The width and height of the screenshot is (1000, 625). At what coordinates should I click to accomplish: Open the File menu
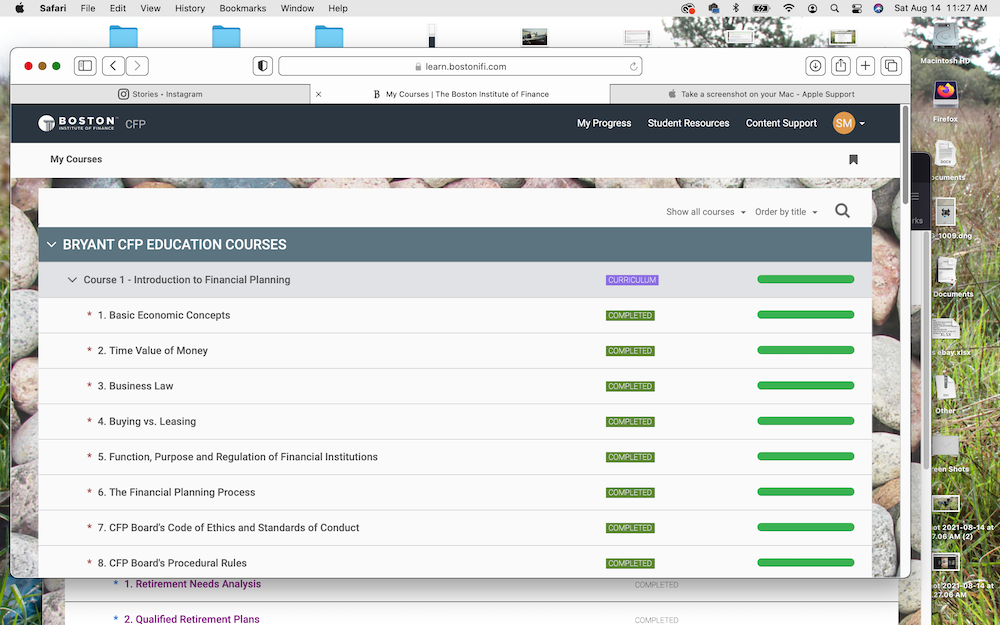88,8
